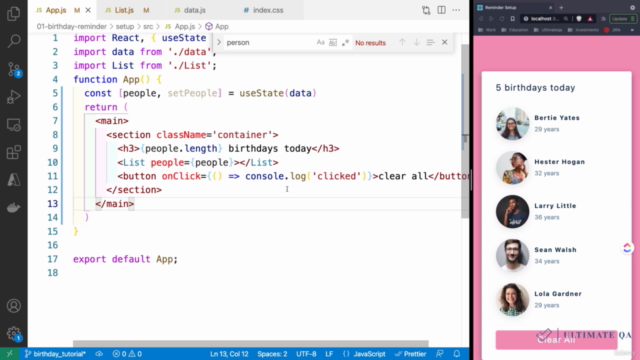This screenshot has height=360, width=640.
Task: Open the Docker view in the activity bar
Action: [x=13, y=208]
